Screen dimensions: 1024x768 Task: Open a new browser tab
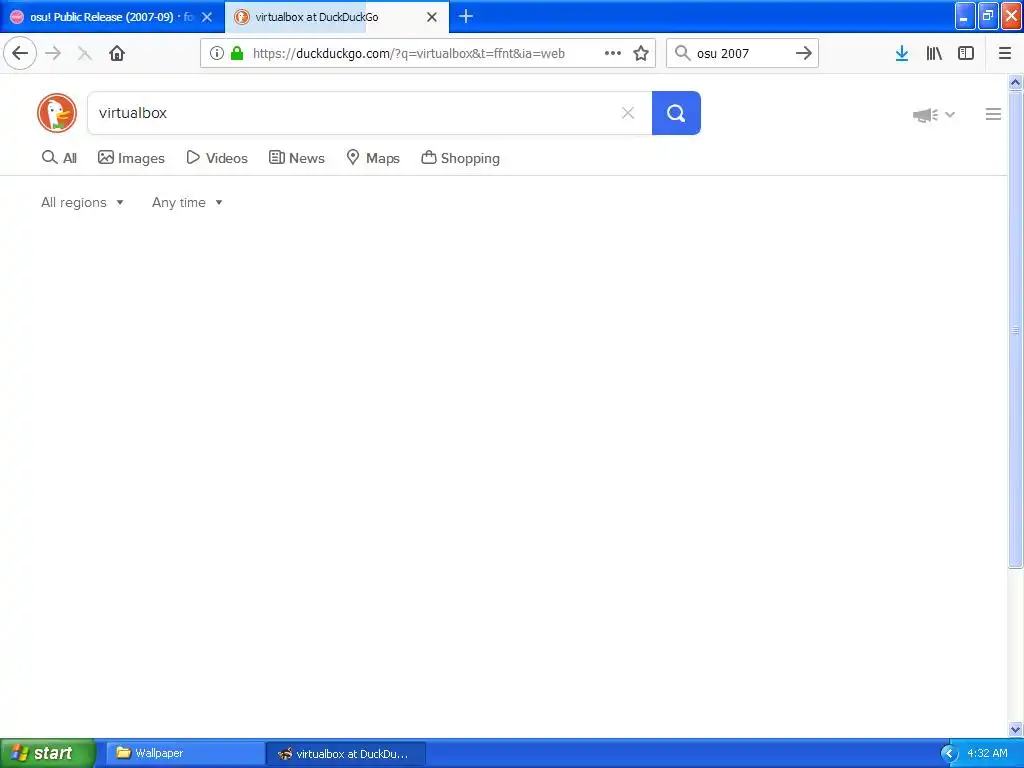coord(466,16)
